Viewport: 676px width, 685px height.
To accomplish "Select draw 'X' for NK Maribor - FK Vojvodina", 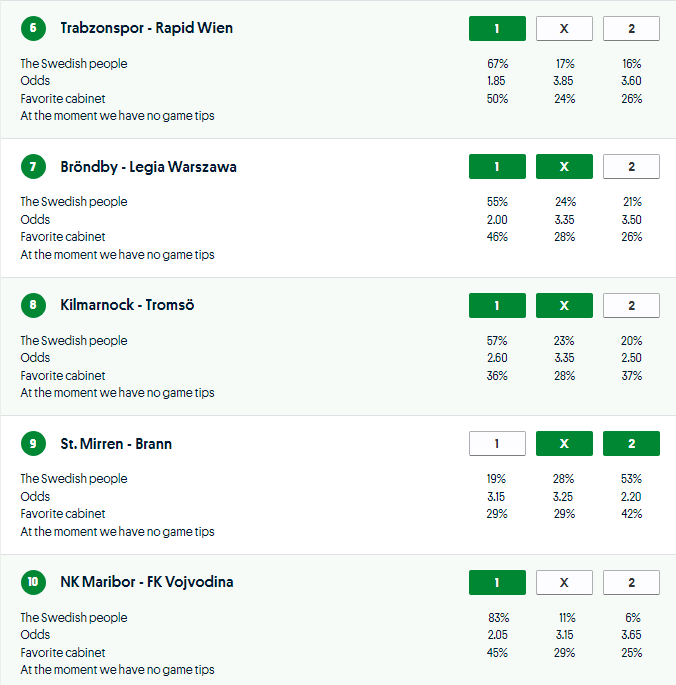I will [564, 582].
